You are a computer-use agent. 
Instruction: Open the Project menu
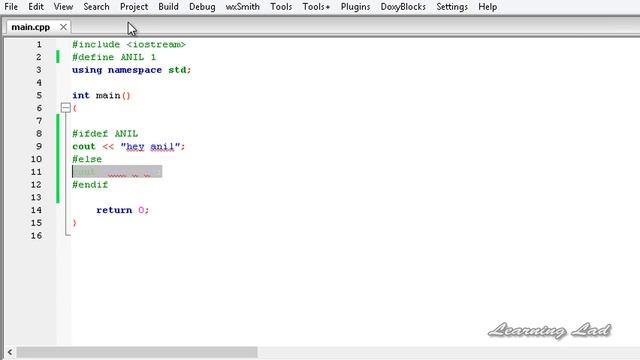(x=134, y=7)
